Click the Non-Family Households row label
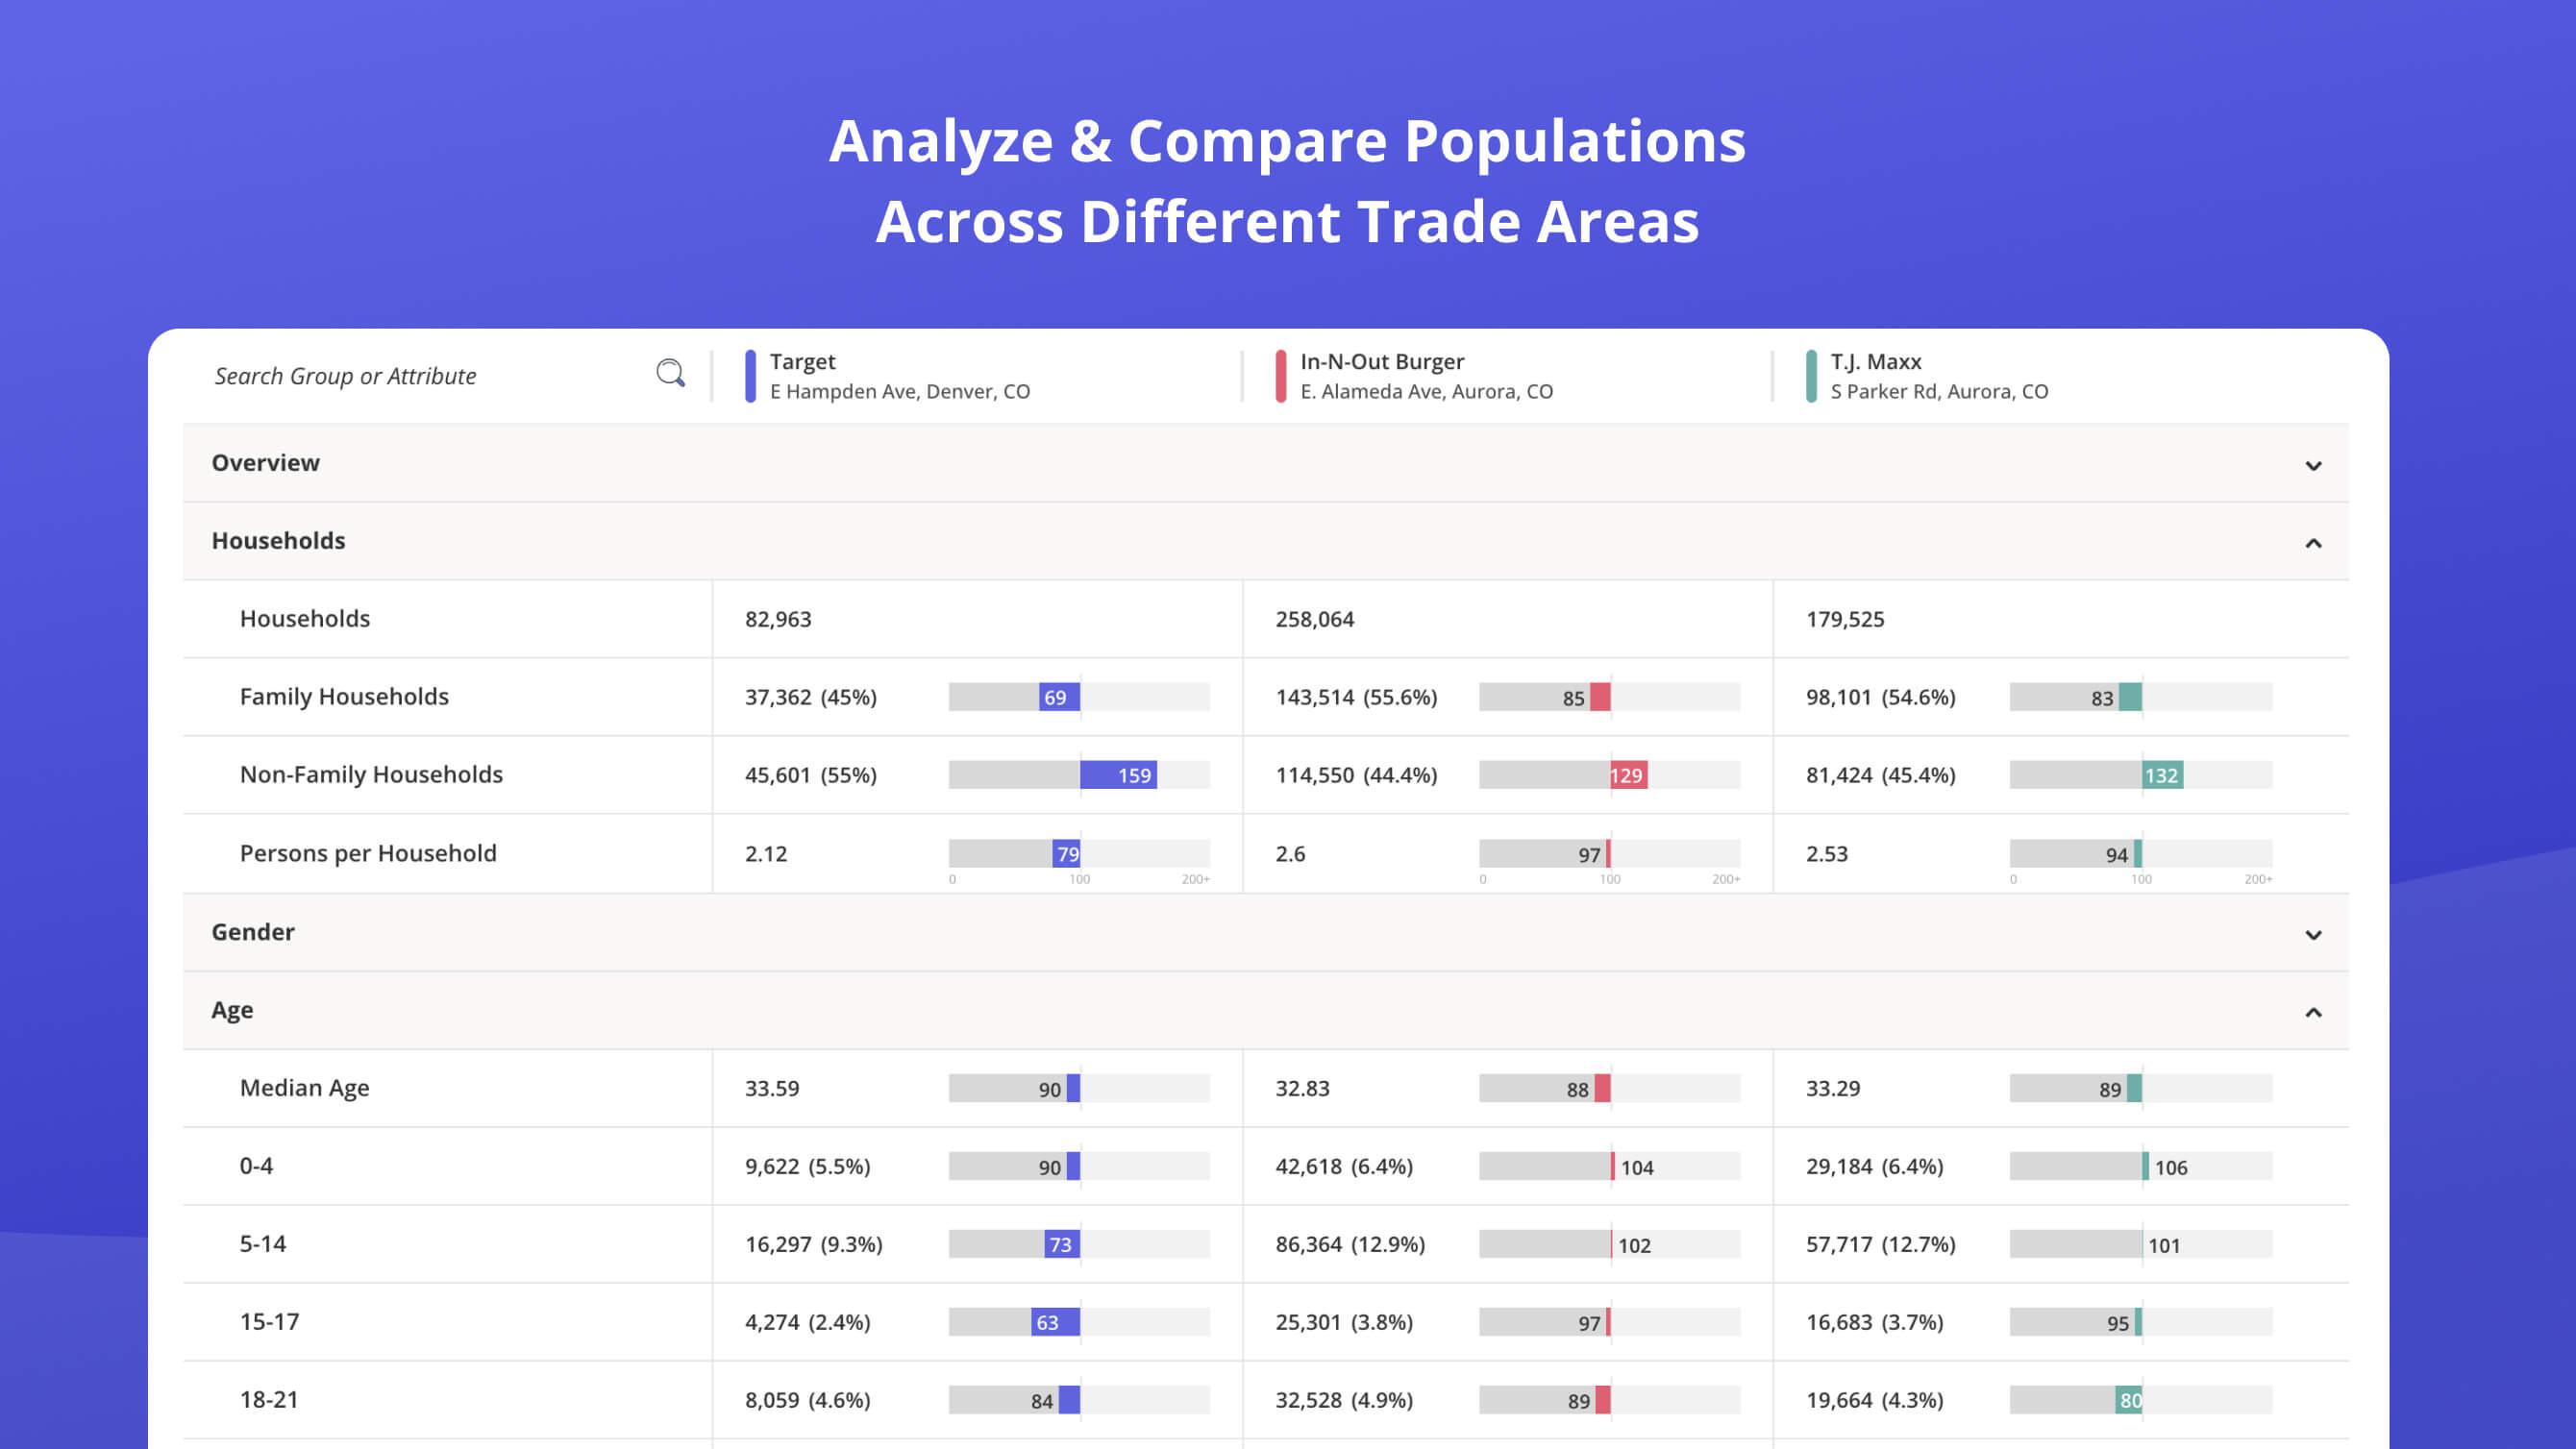This screenshot has width=2576, height=1449. click(371, 774)
